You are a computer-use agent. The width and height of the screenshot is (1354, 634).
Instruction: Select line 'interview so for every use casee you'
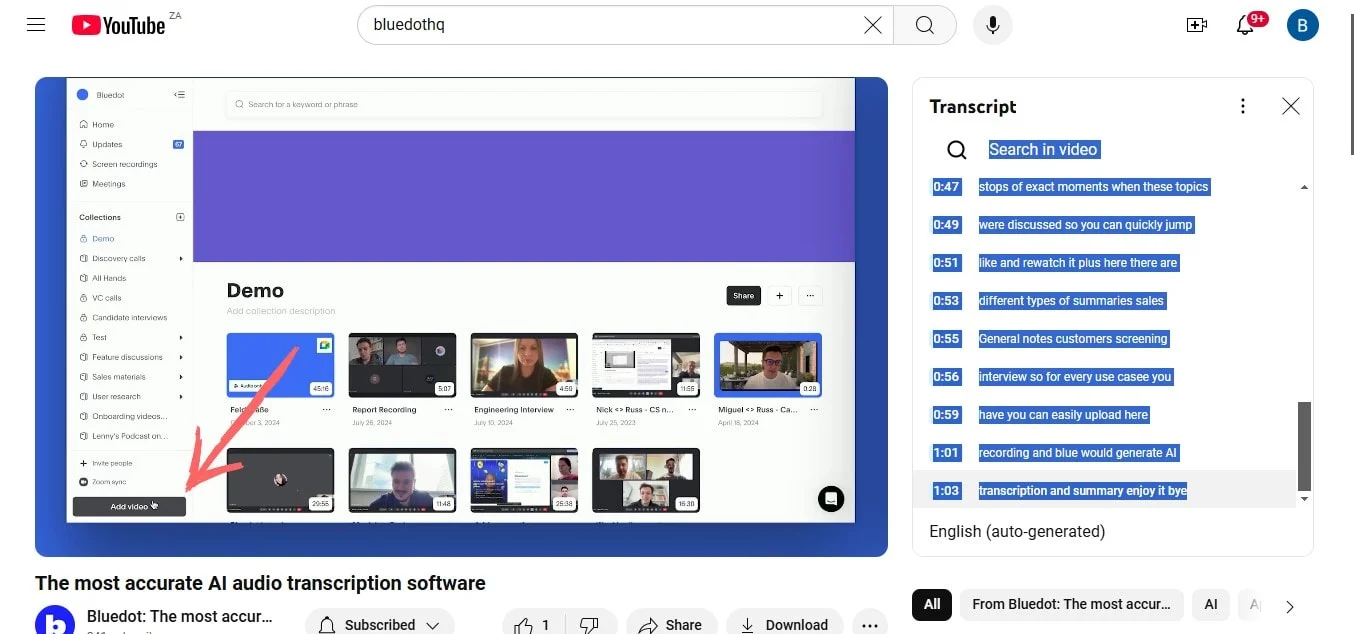[x=1075, y=377]
